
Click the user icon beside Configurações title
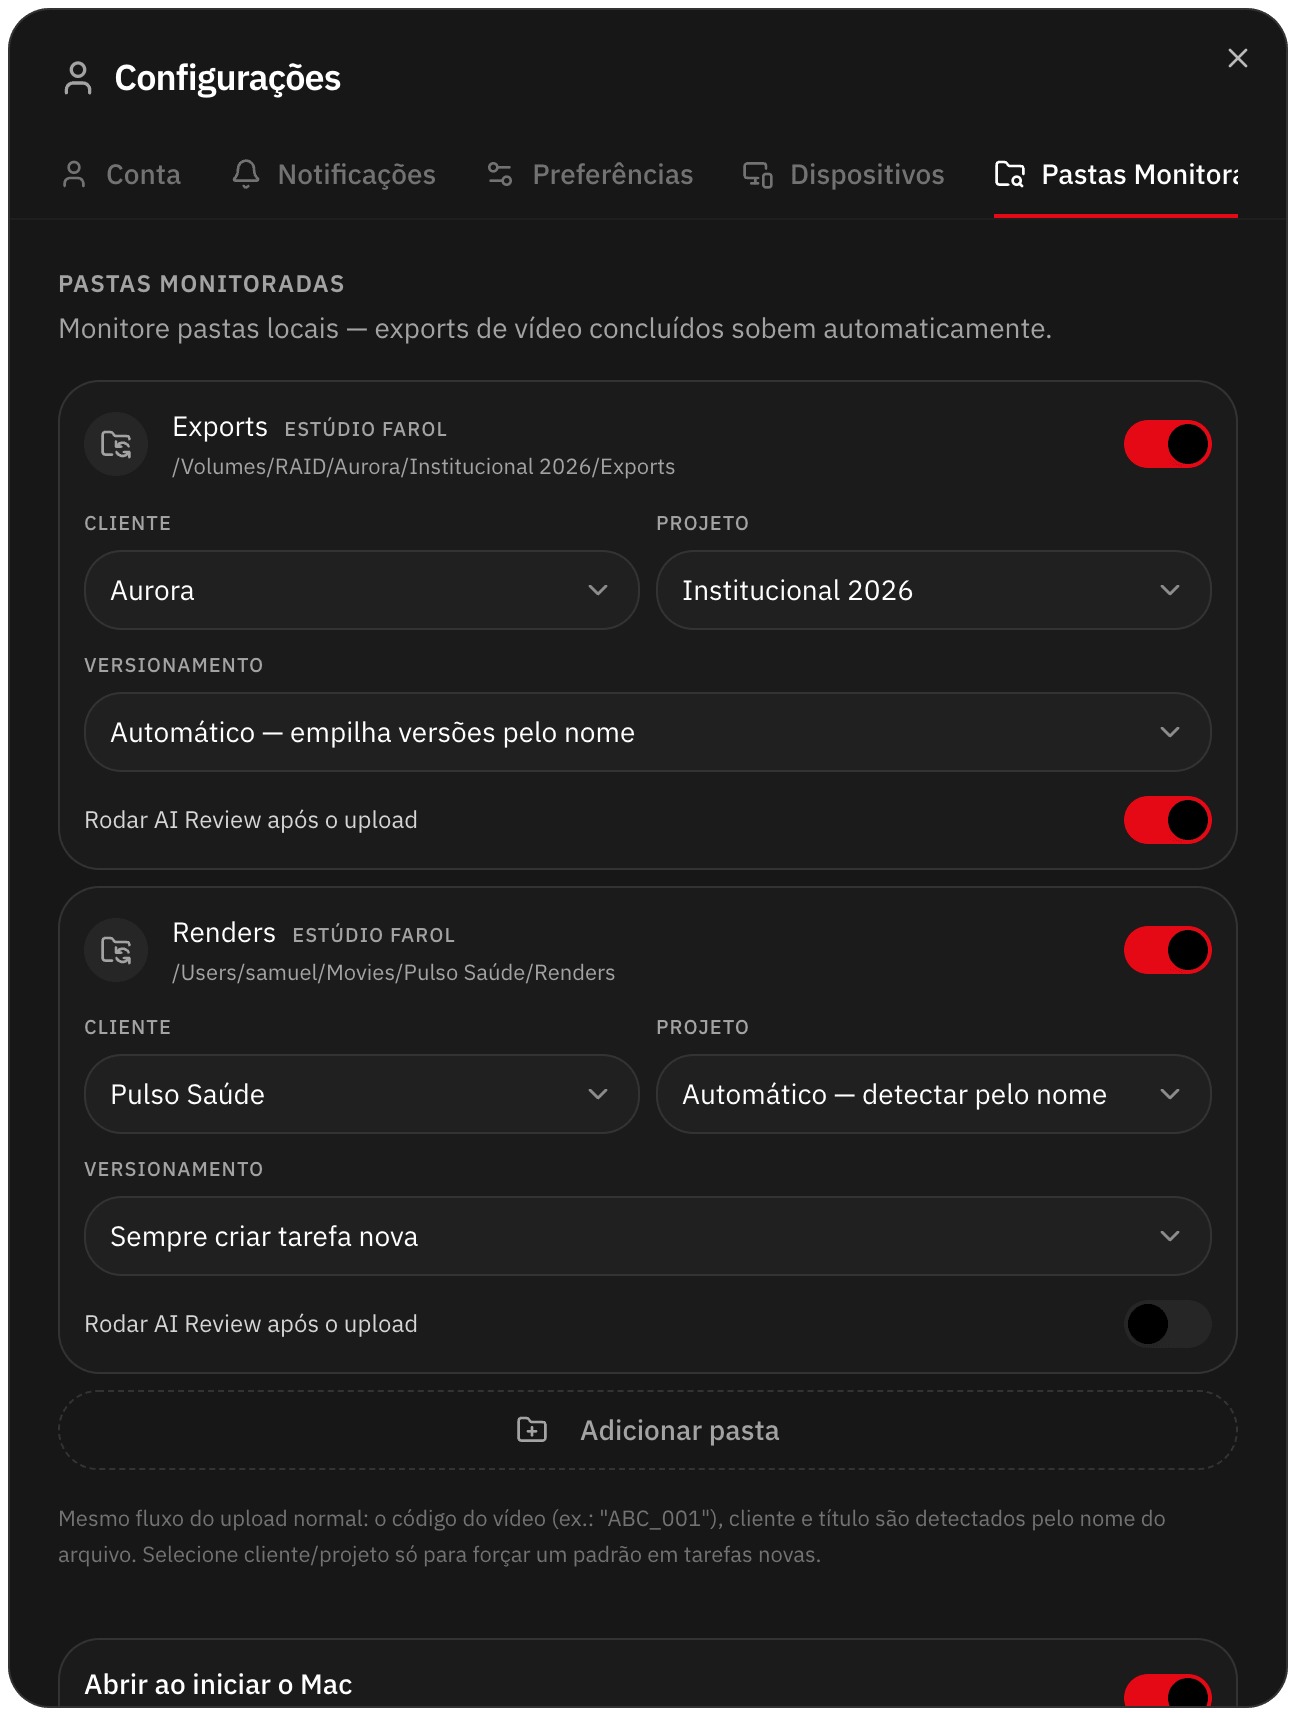click(x=77, y=78)
